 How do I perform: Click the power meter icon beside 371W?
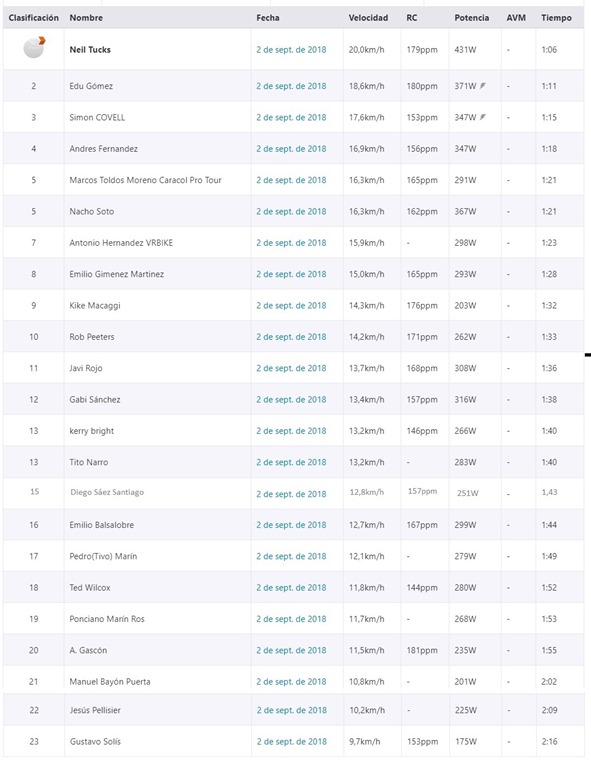click(483, 86)
